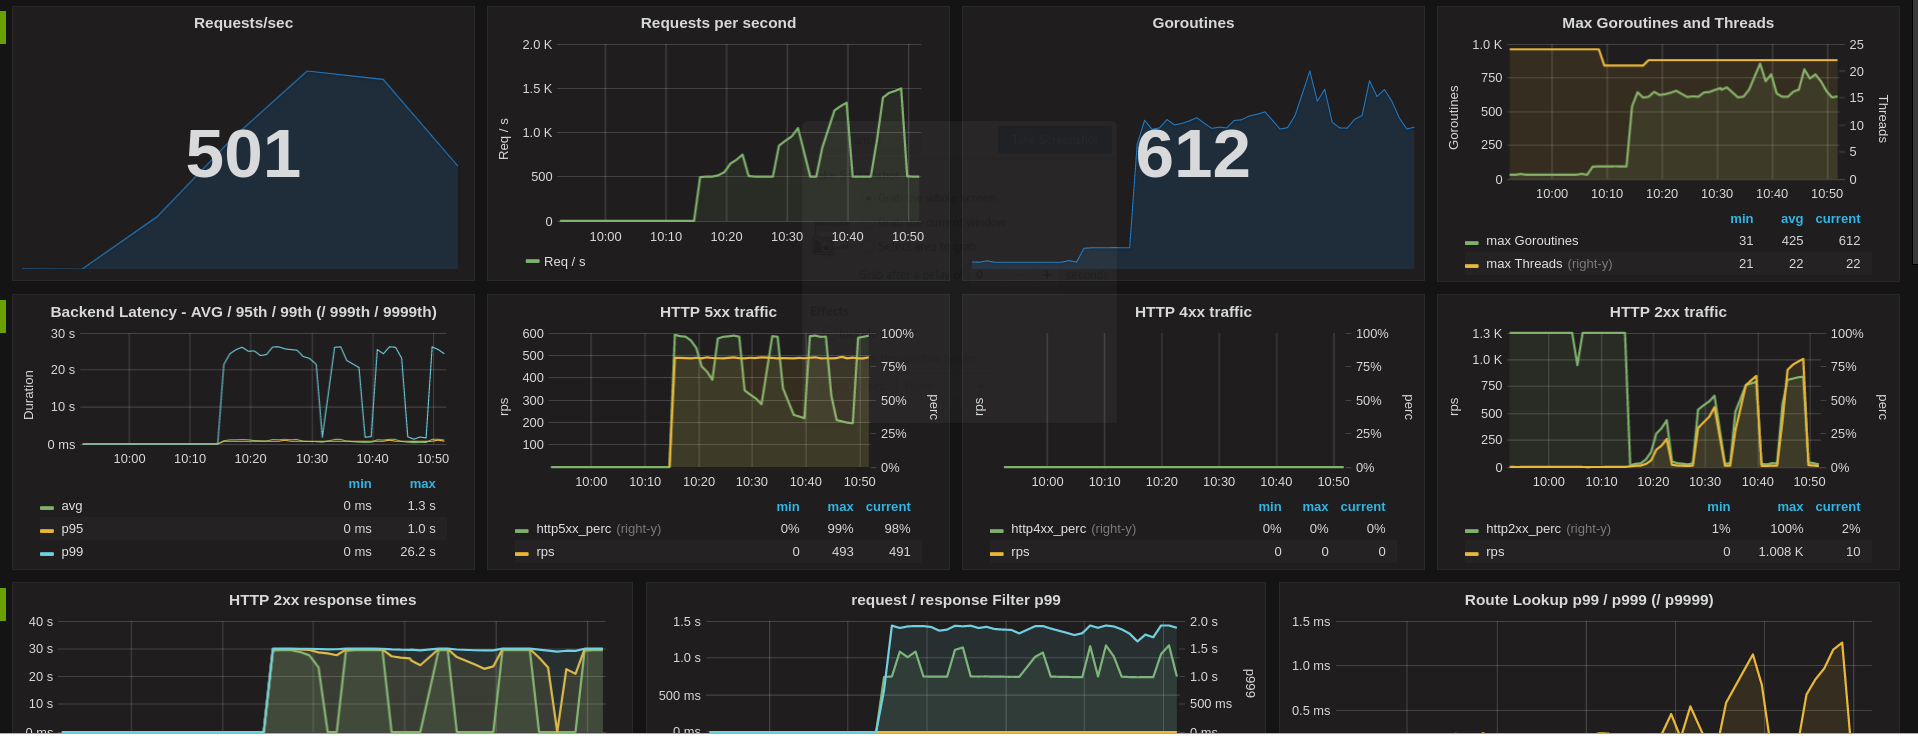
Task: Click the 1.3 s max value for avg
Action: tap(421, 506)
